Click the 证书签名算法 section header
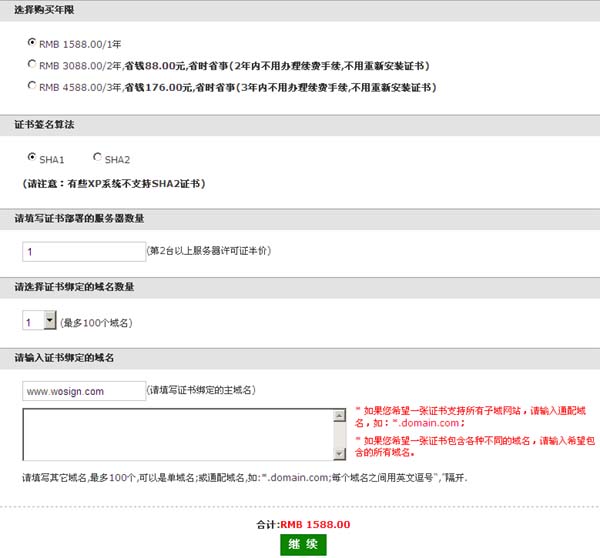Image resolution: width=600 pixels, height=558 pixels. (44, 127)
